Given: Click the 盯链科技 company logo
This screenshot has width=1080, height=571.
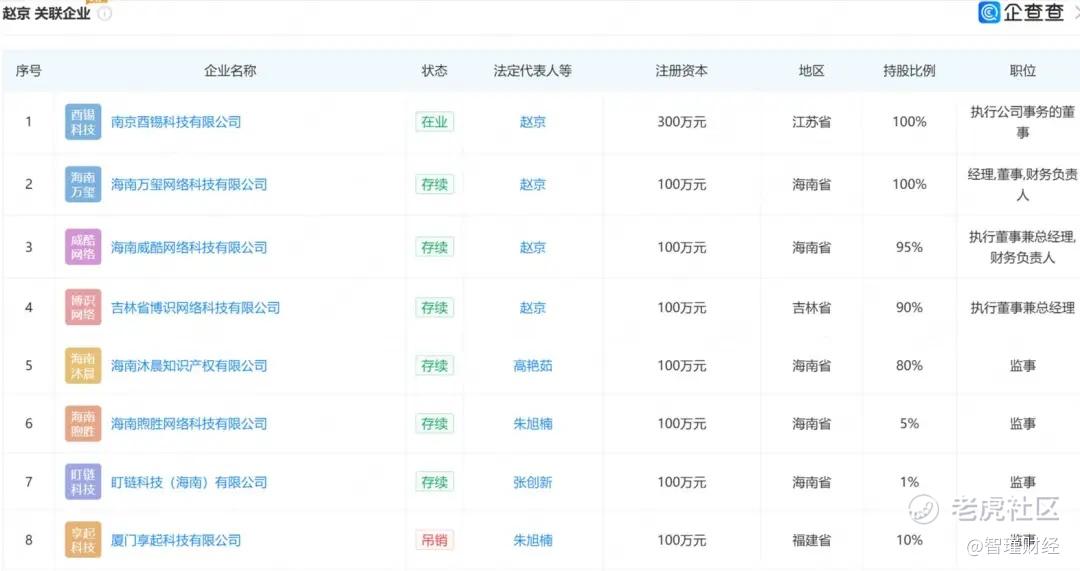Looking at the screenshot, I should pos(83,482).
